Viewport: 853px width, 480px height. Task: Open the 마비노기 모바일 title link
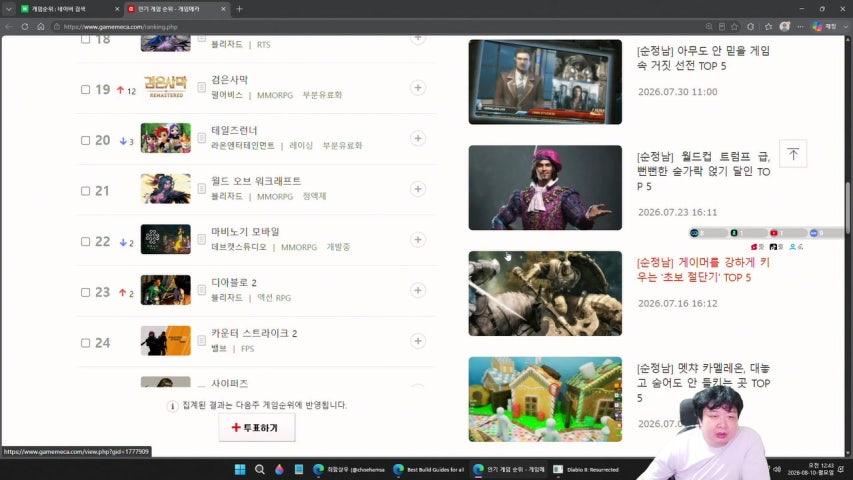coord(245,231)
